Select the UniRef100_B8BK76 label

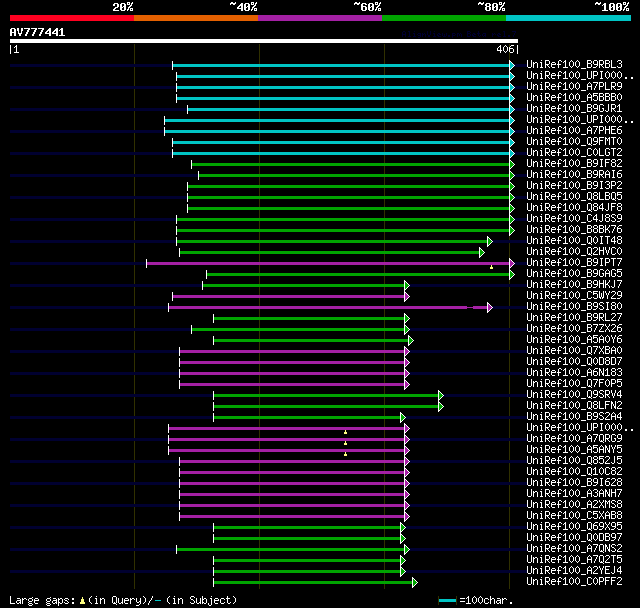pos(574,230)
